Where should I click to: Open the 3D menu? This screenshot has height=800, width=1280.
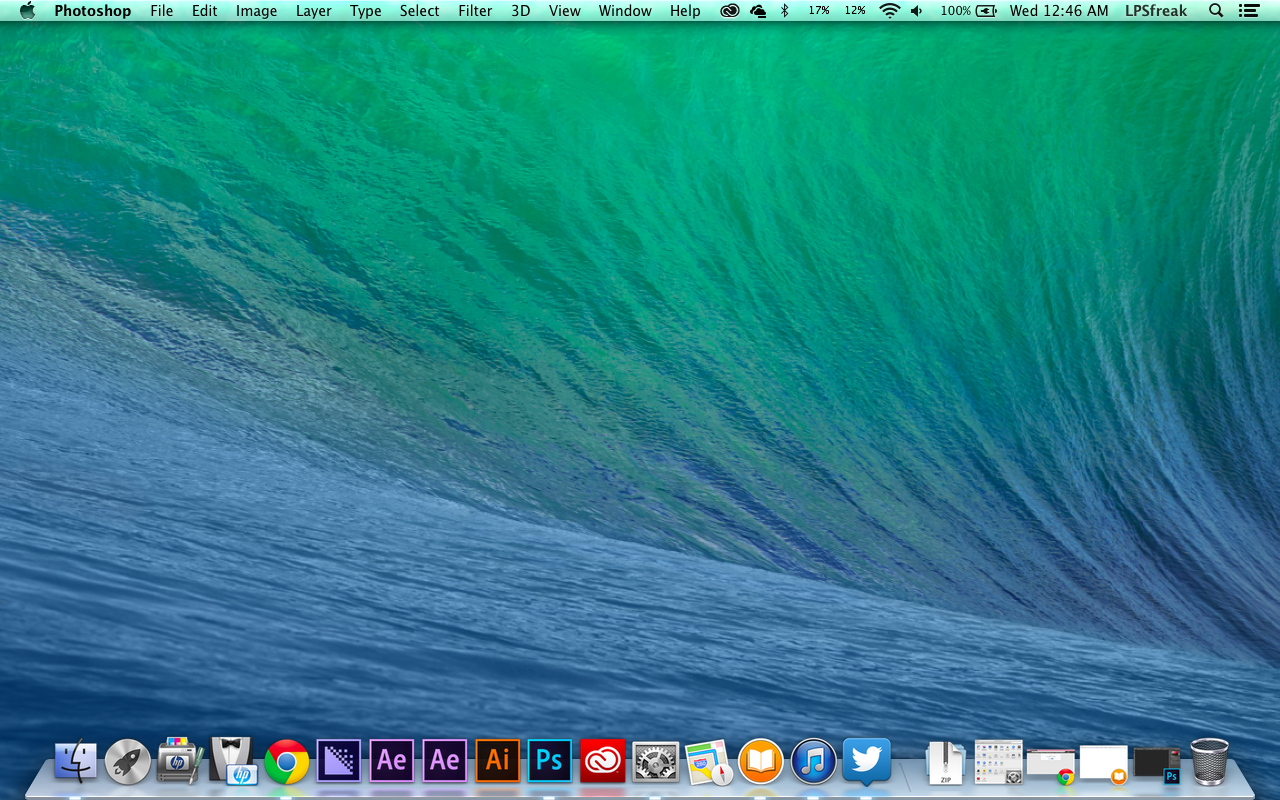520,11
